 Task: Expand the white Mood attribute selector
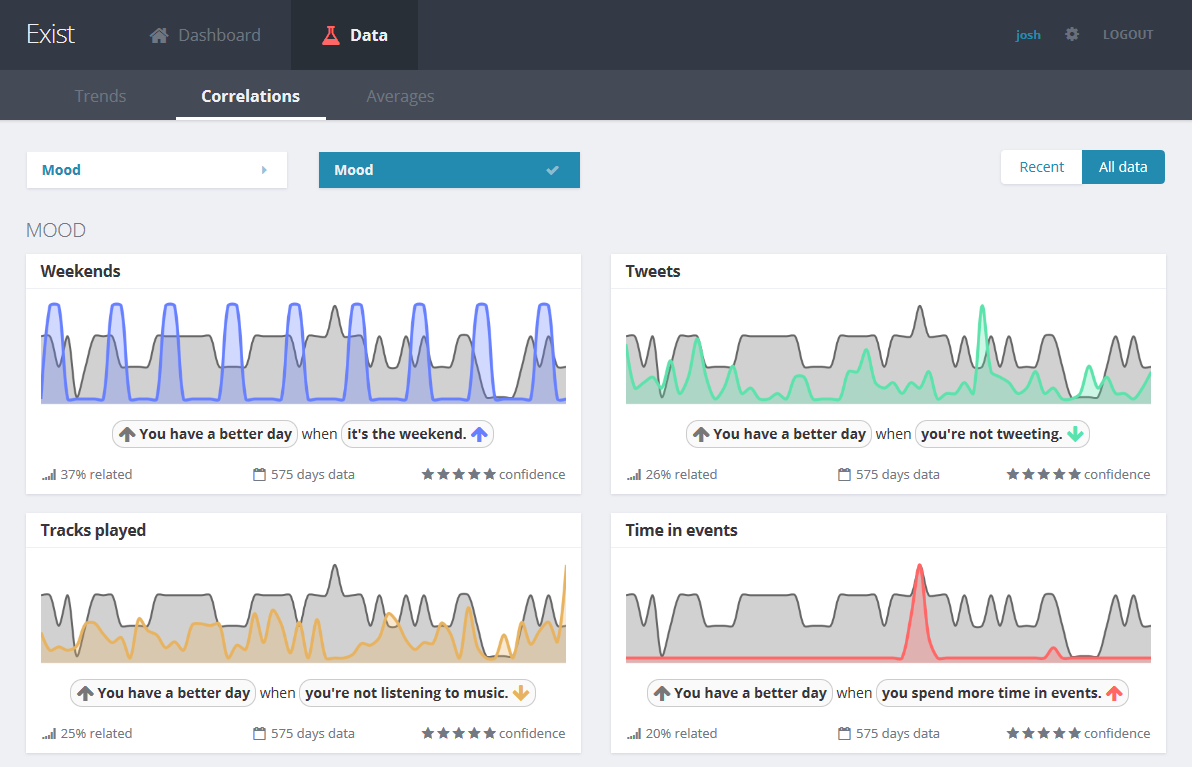pyautogui.click(x=157, y=170)
